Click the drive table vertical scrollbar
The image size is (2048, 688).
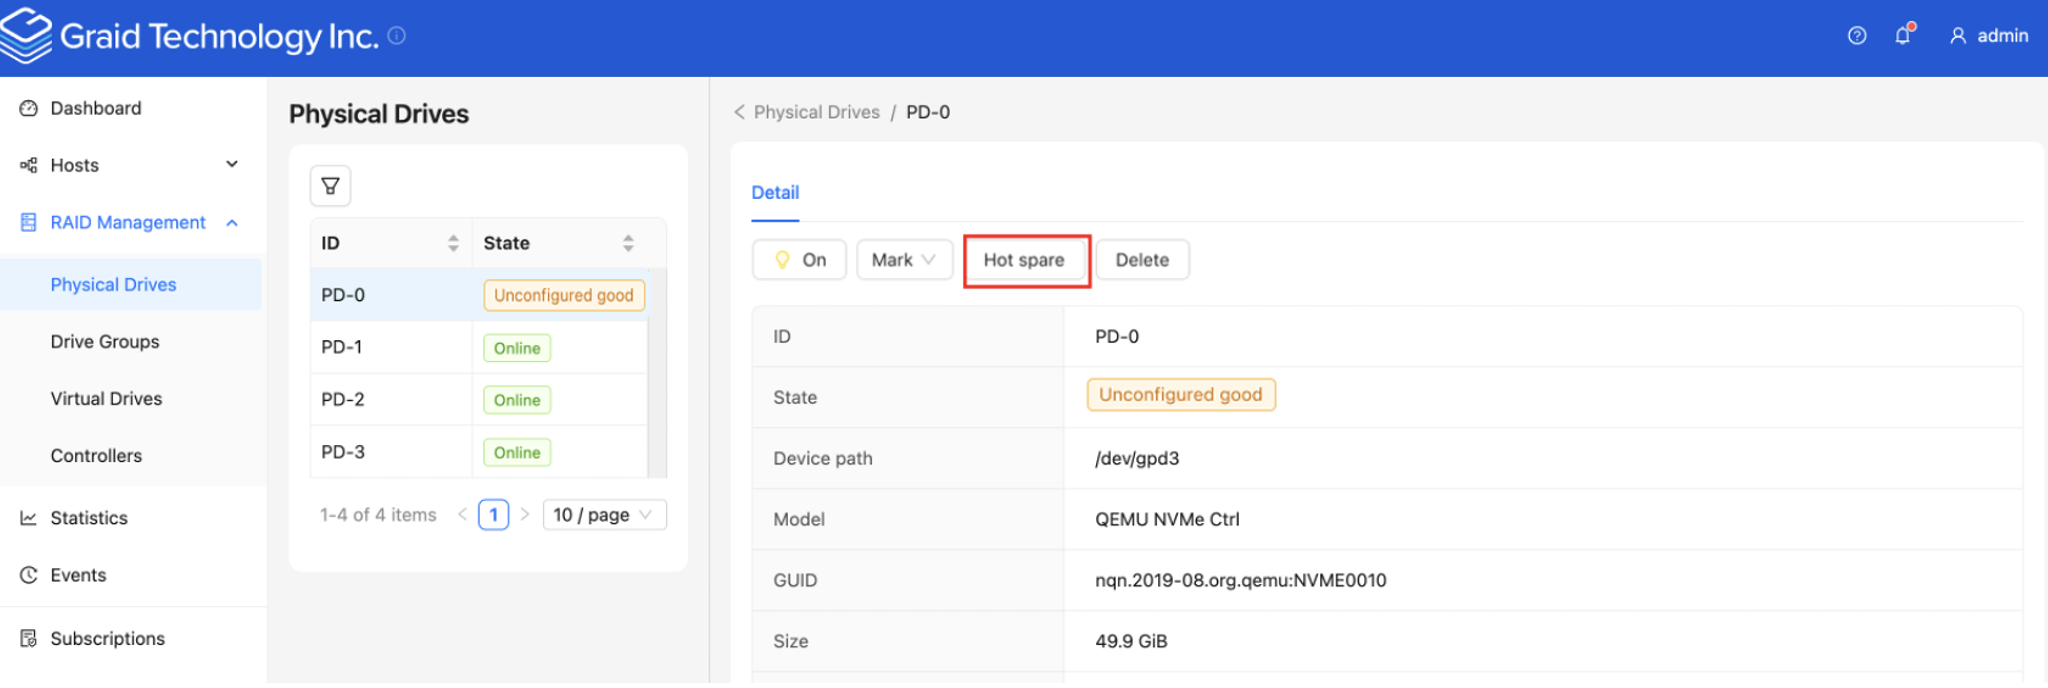pyautogui.click(x=657, y=373)
